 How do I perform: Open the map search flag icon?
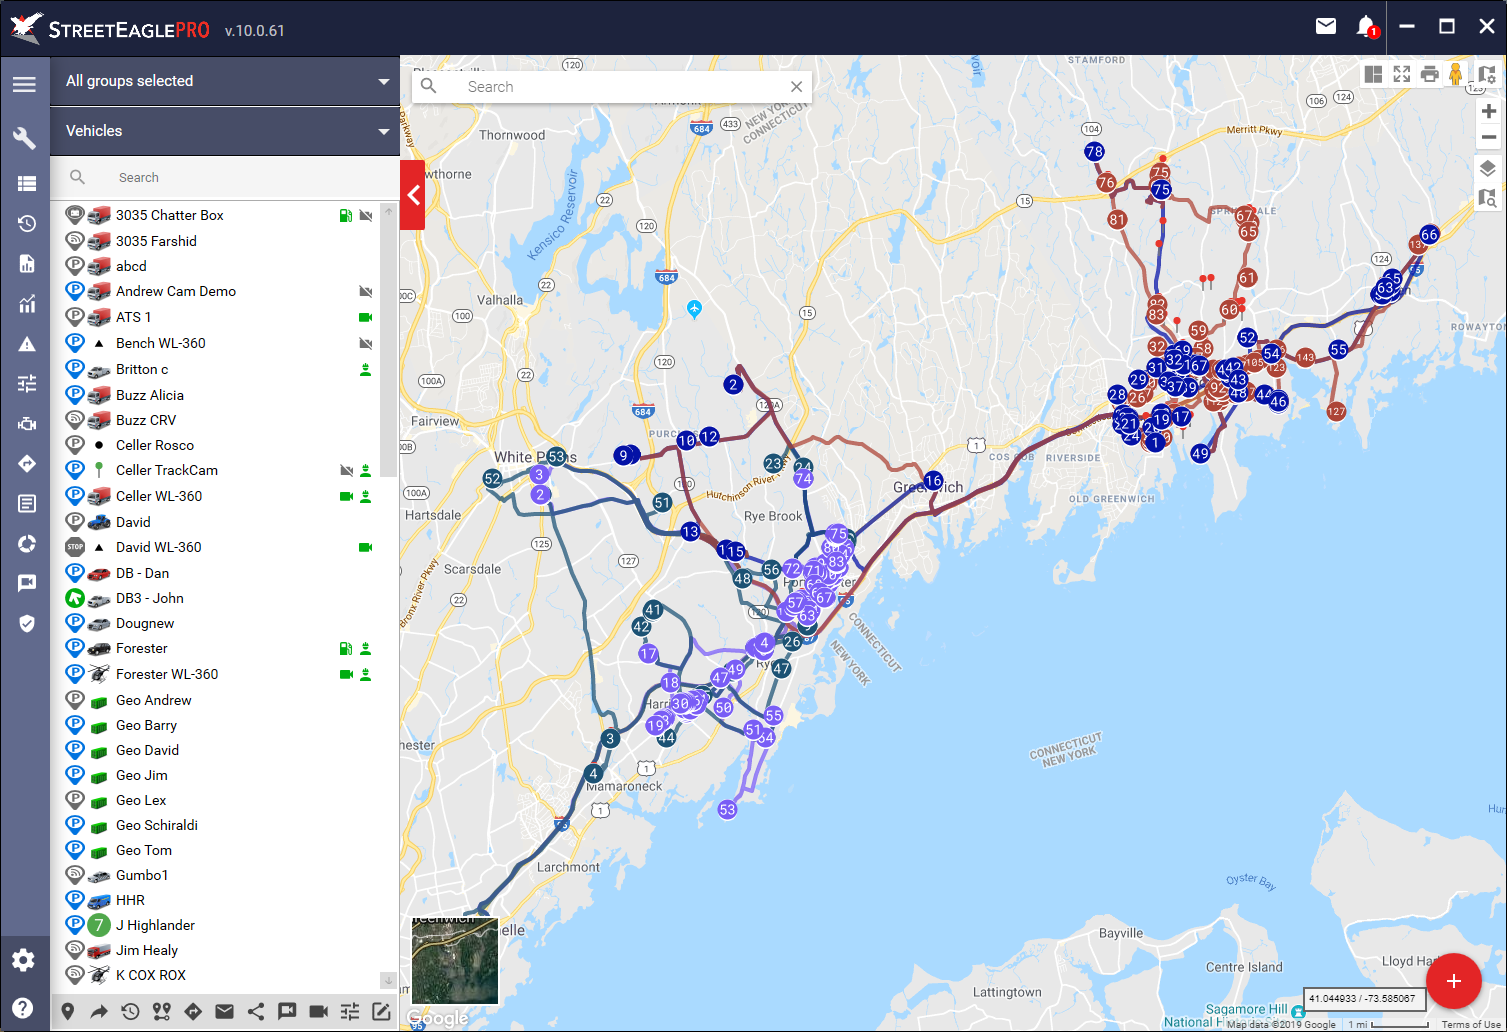(1488, 198)
